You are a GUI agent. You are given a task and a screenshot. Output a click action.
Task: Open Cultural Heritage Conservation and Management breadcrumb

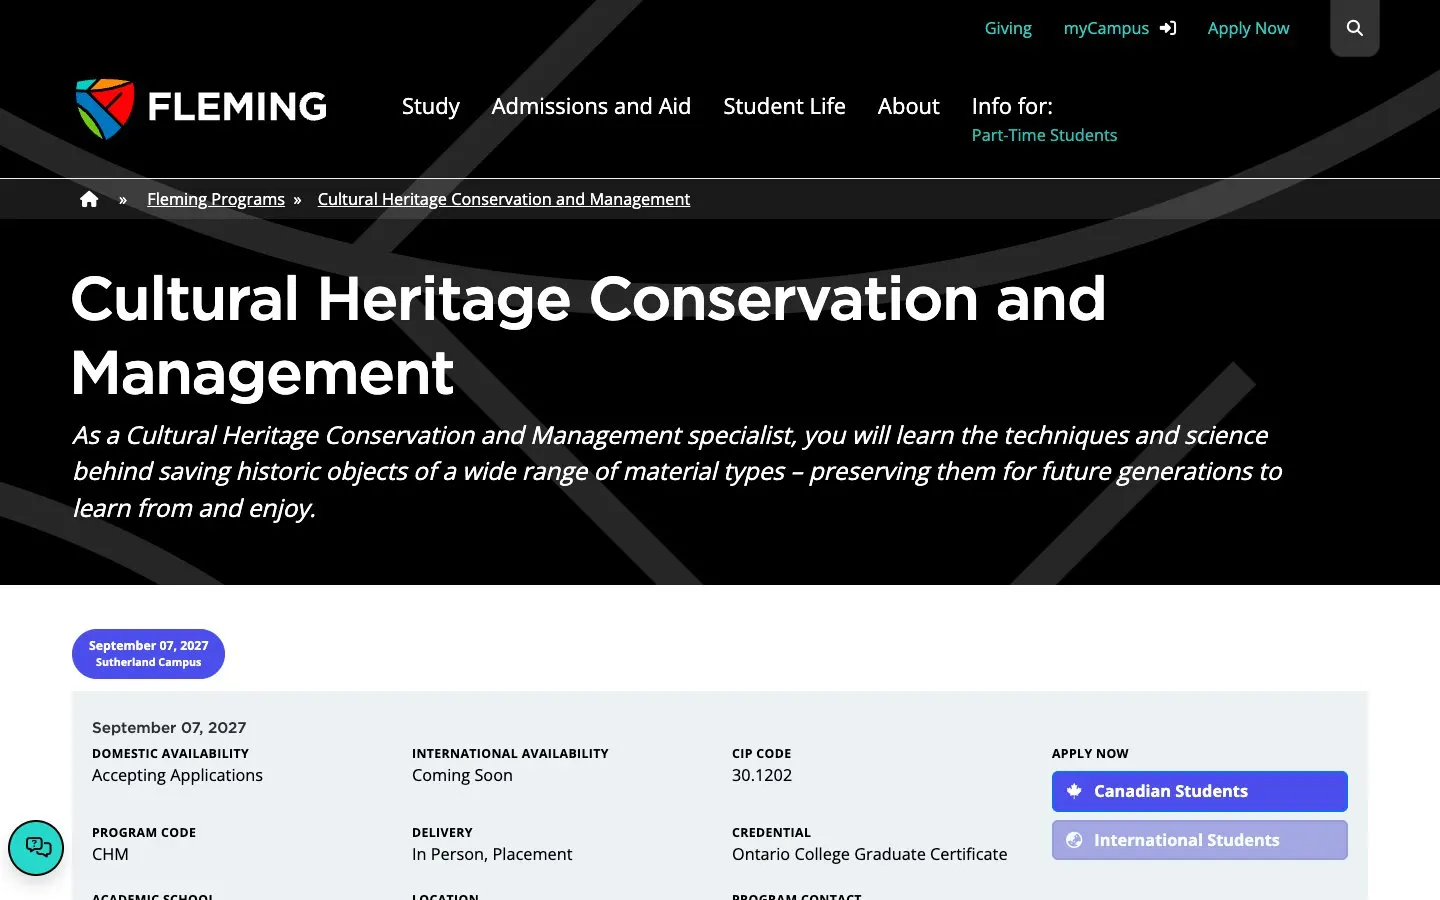tap(504, 199)
